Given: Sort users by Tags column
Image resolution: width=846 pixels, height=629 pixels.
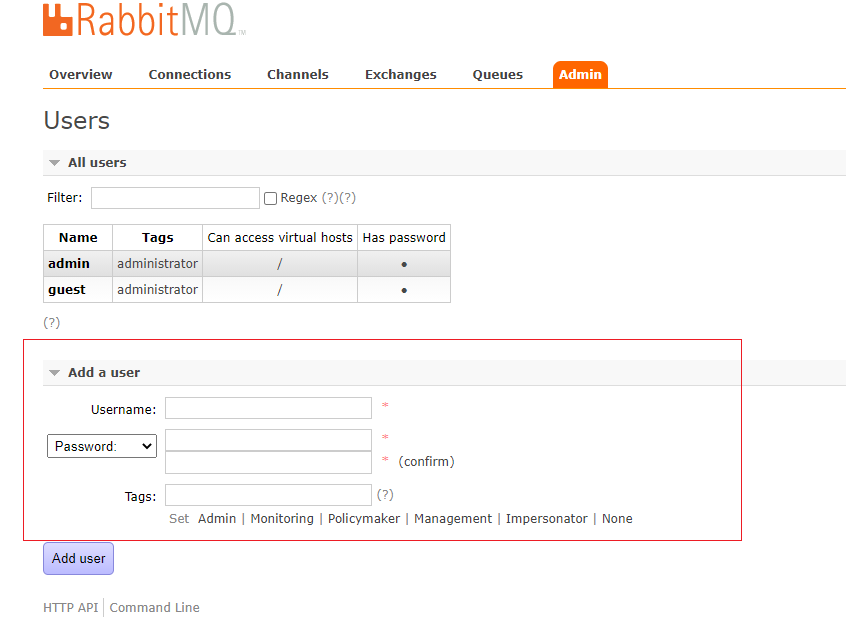Looking at the screenshot, I should pyautogui.click(x=158, y=238).
